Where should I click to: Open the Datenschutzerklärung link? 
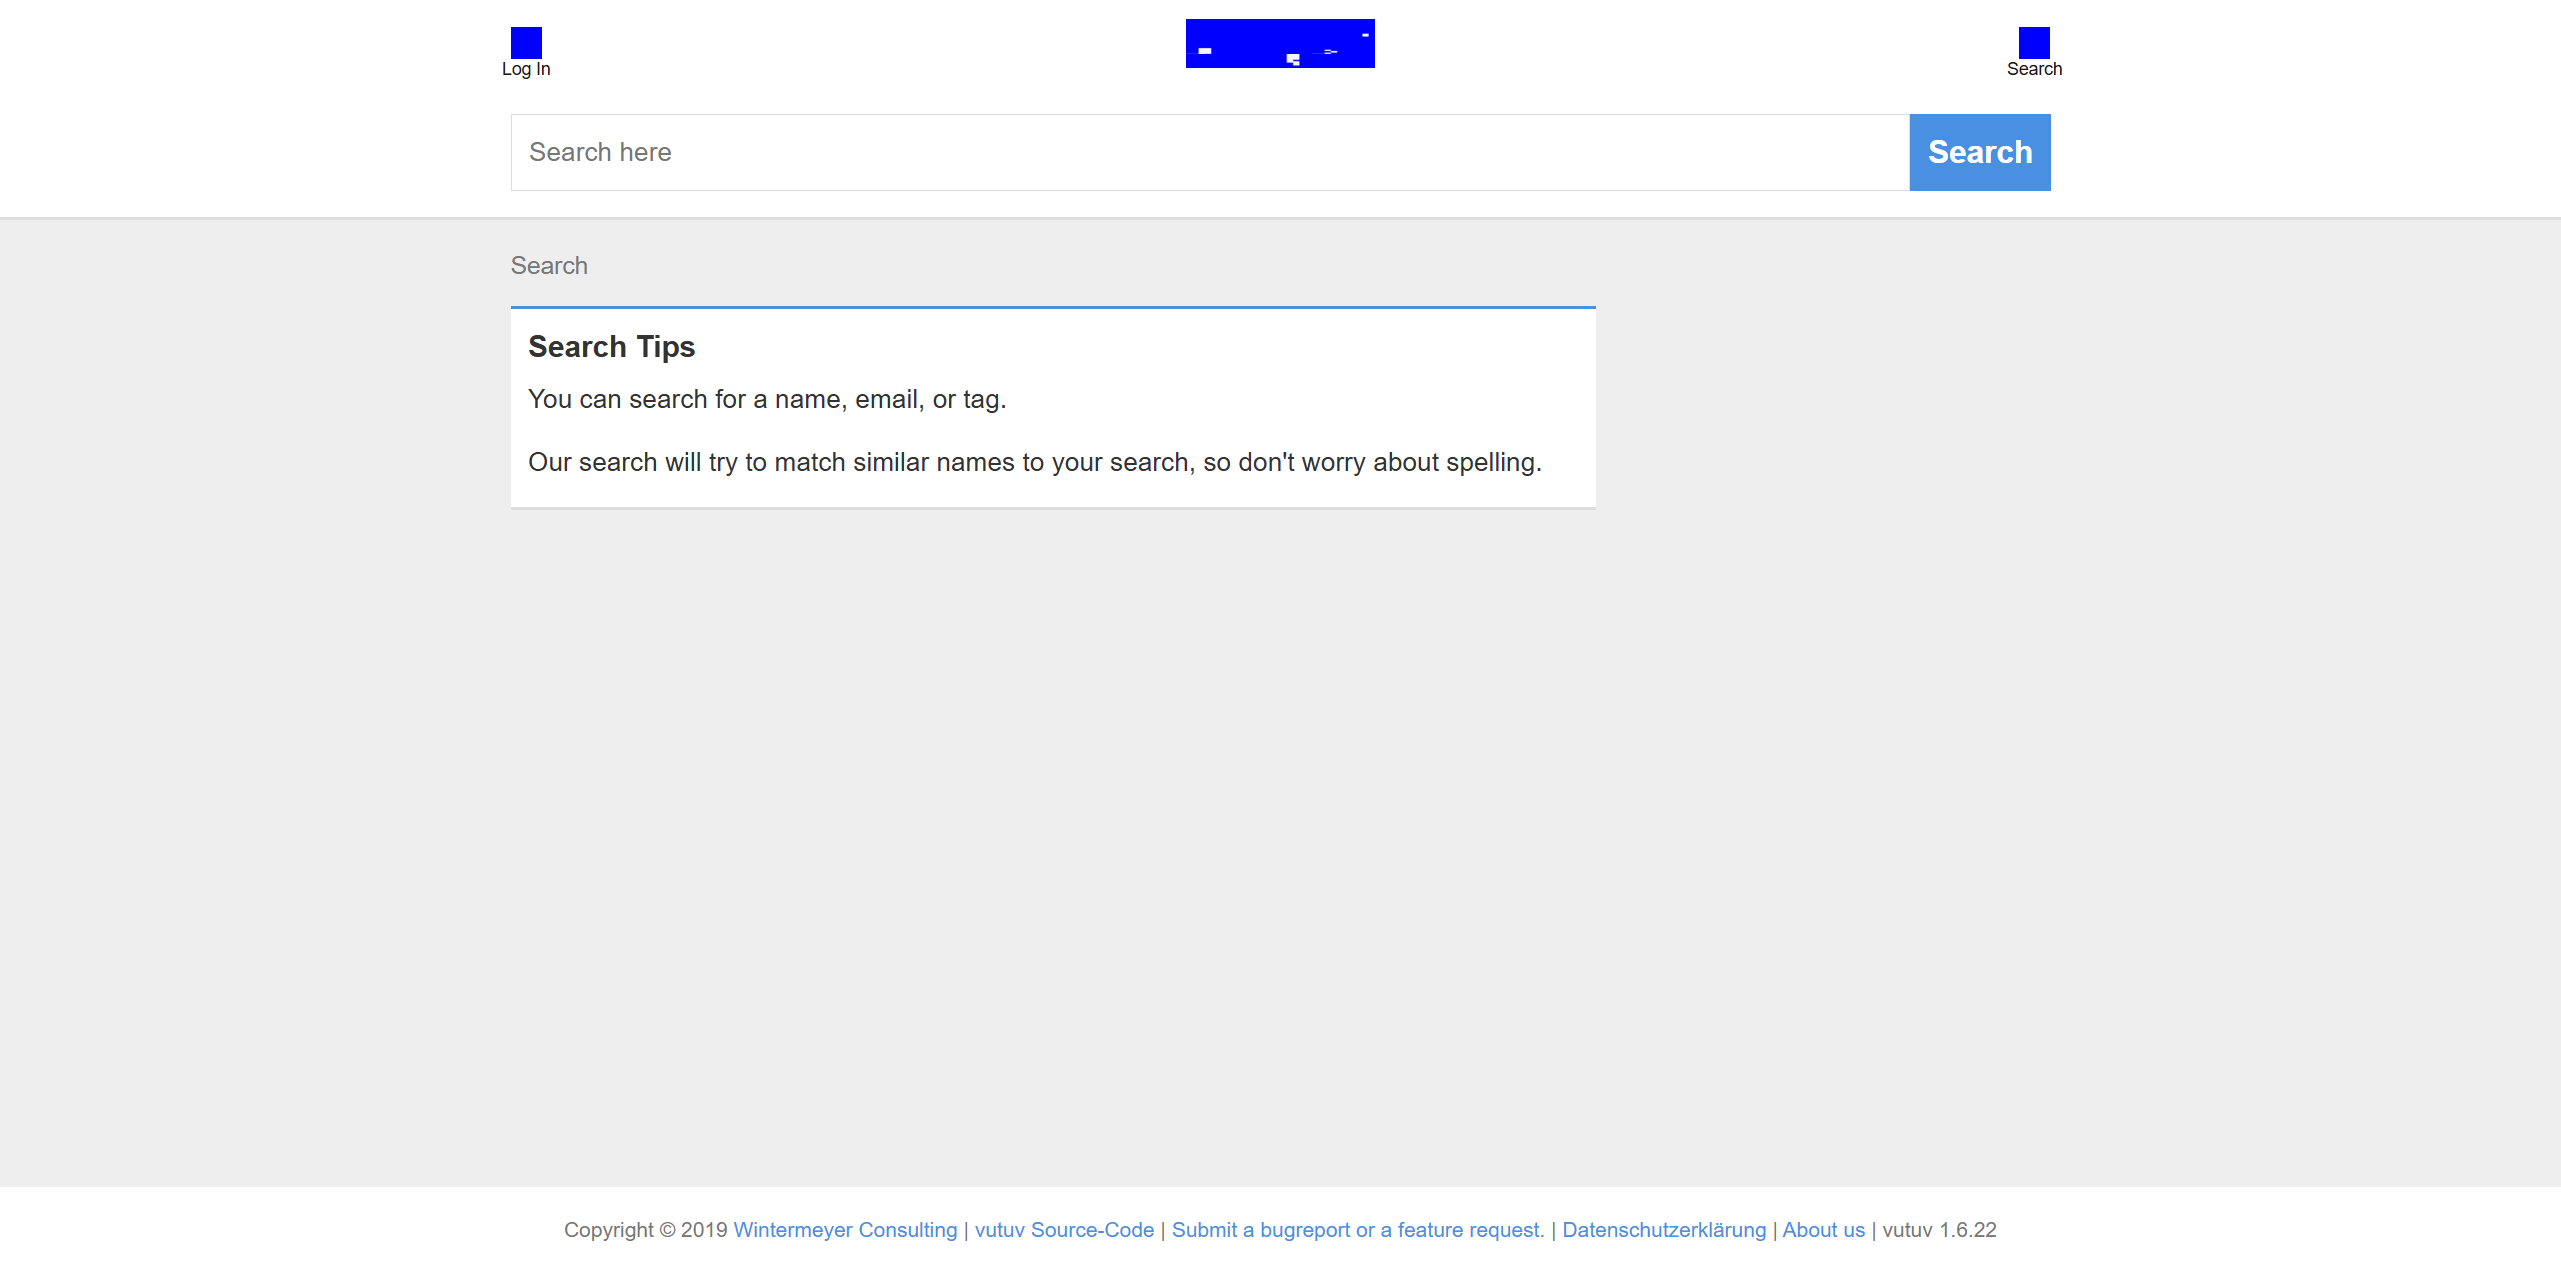click(1664, 1230)
